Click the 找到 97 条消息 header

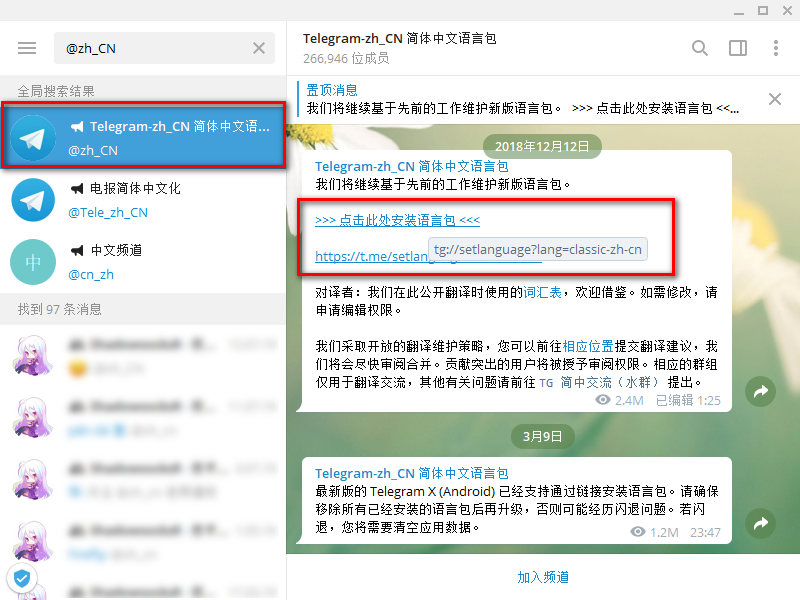click(x=60, y=309)
